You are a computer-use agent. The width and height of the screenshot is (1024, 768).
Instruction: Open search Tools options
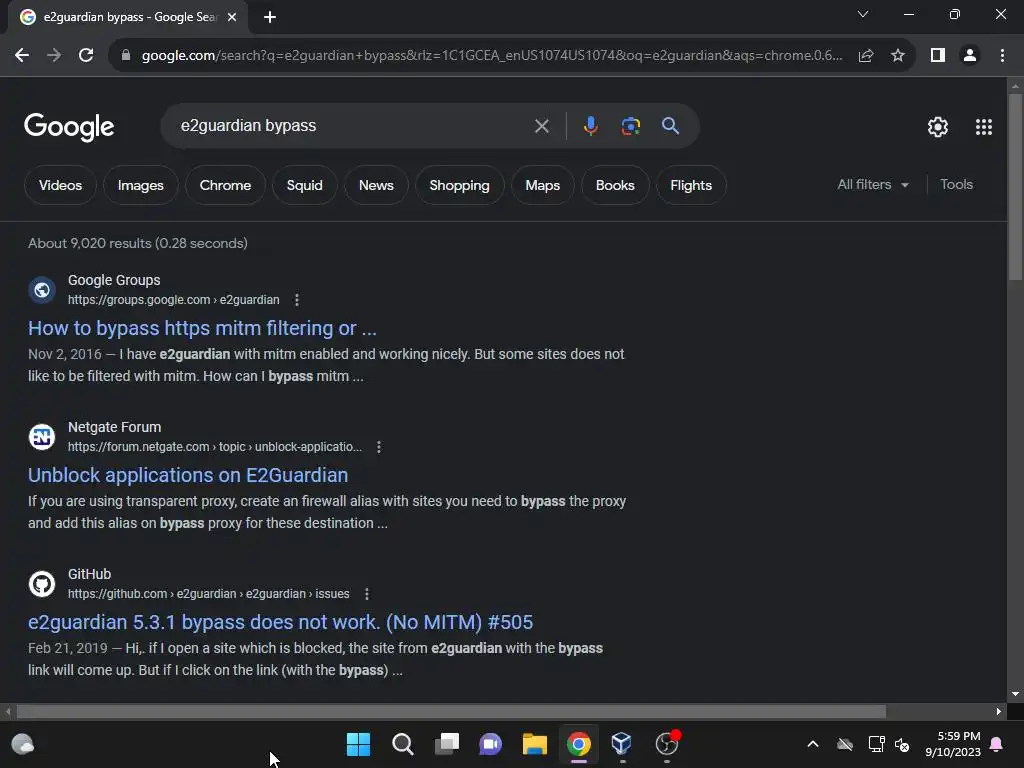click(x=956, y=185)
